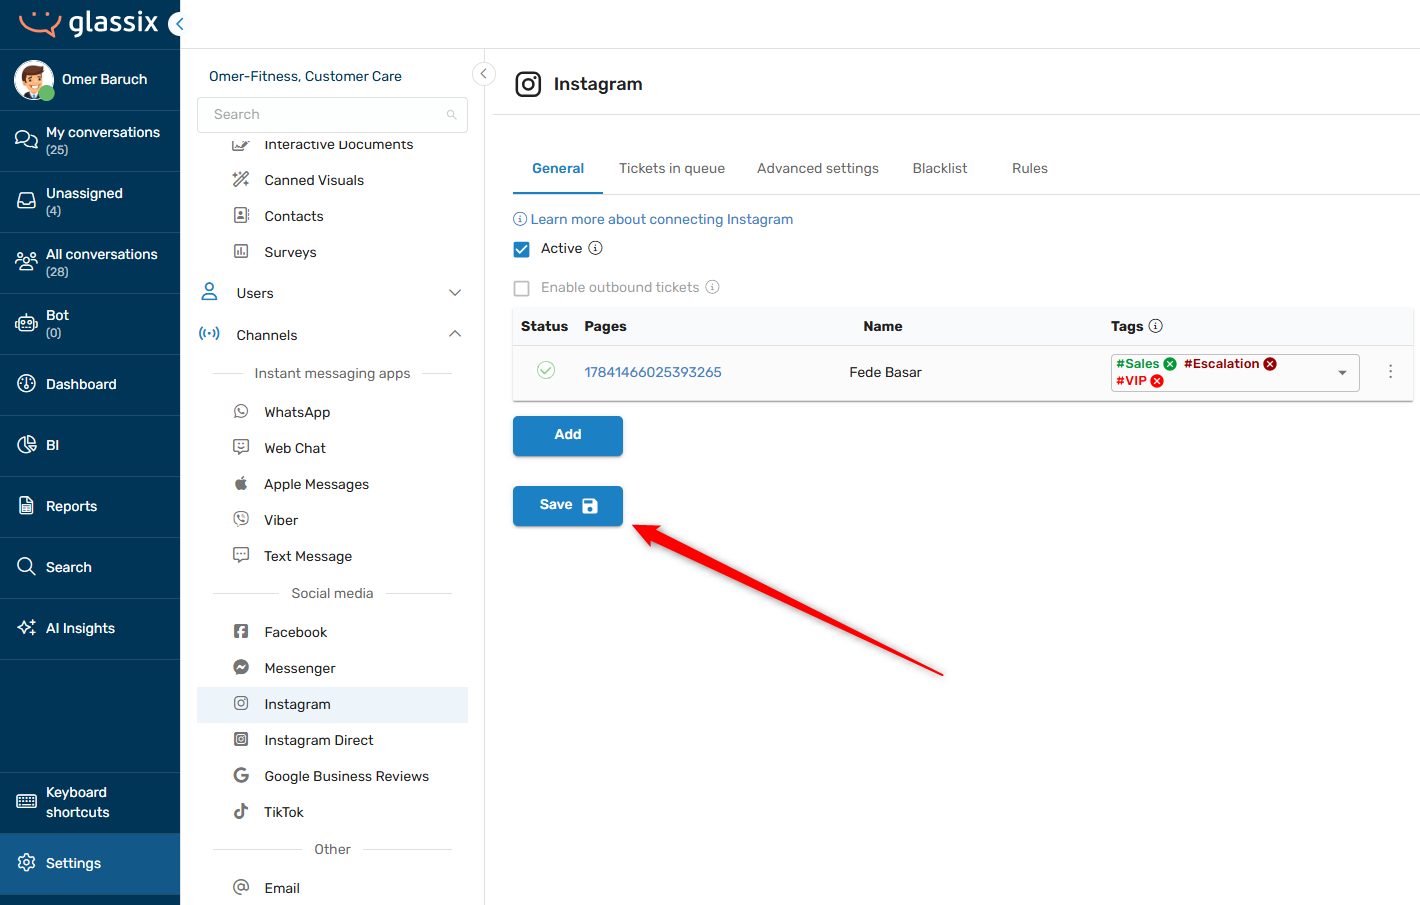Switch to Advanced settings tab
The height and width of the screenshot is (905, 1420).
(818, 168)
